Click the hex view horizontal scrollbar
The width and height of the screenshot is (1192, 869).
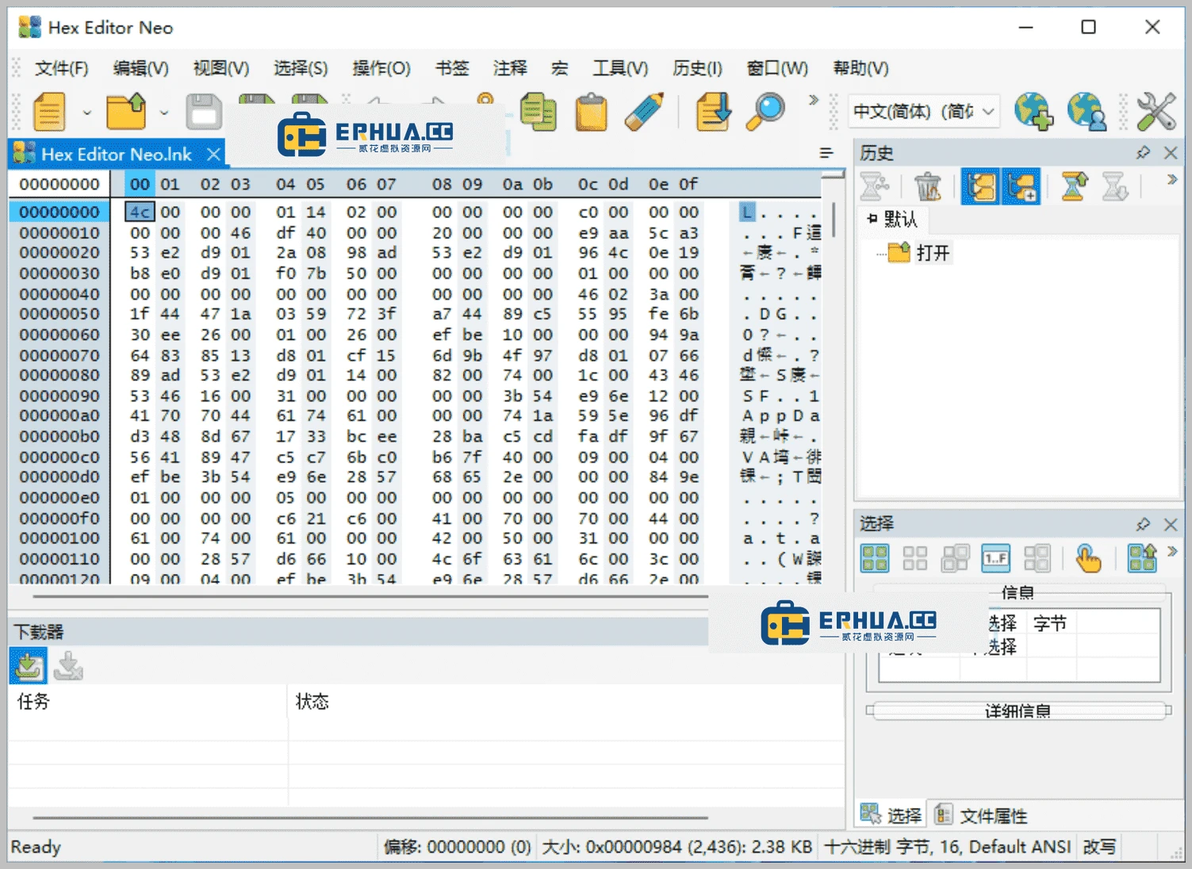coord(371,597)
